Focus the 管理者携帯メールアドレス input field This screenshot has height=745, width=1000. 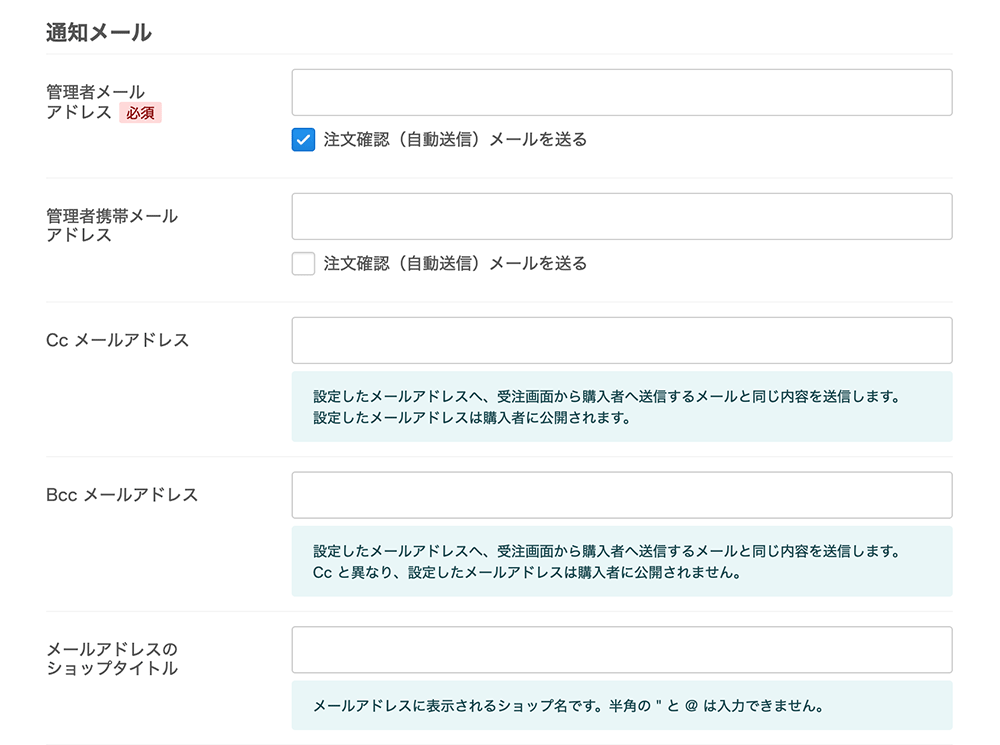[622, 216]
